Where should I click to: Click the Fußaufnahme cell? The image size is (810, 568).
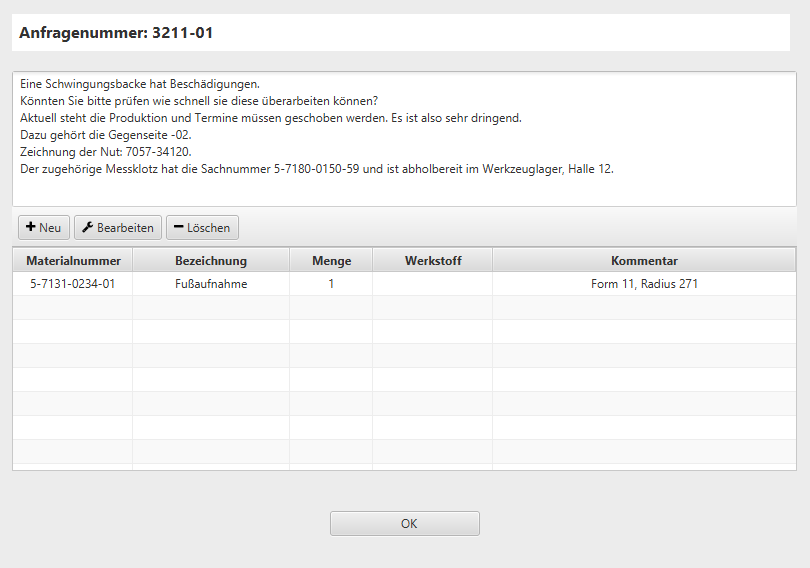(210, 284)
